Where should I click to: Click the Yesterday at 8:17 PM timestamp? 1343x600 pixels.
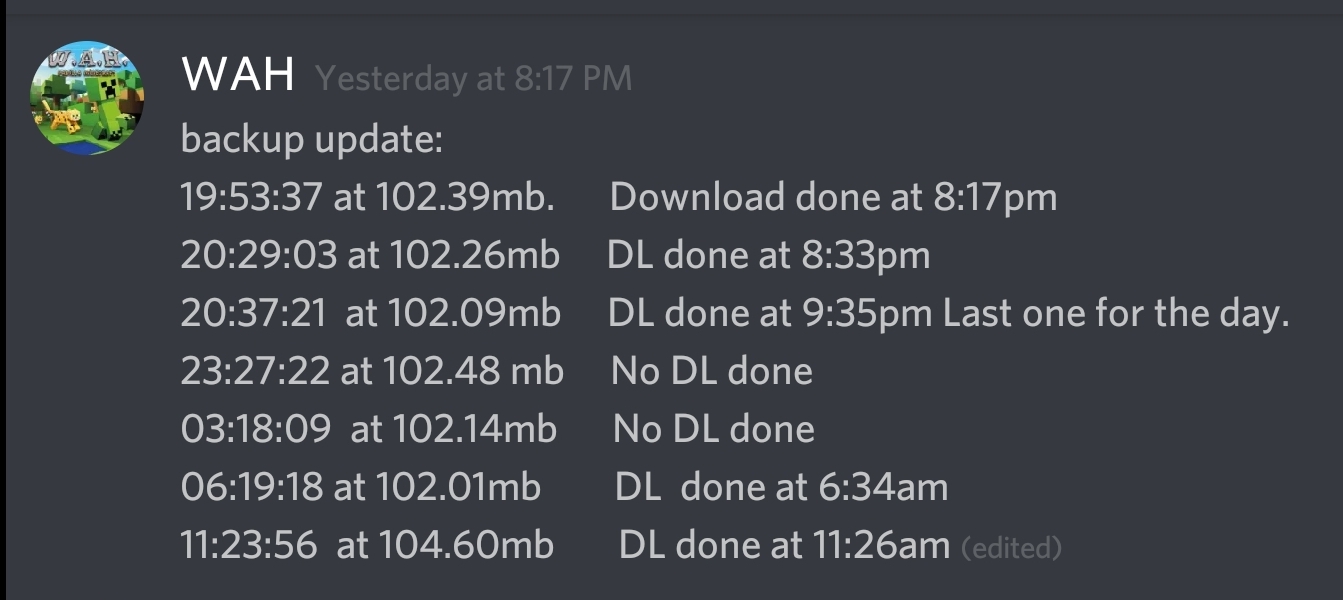coord(473,78)
